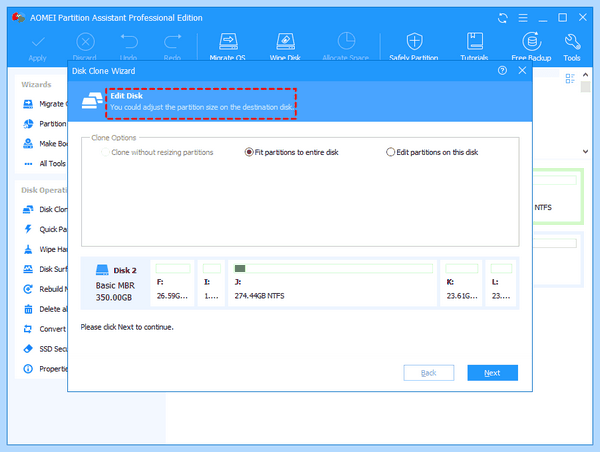Screen dimensions: 600x452
Task: Click the Next button
Action: (x=492, y=373)
